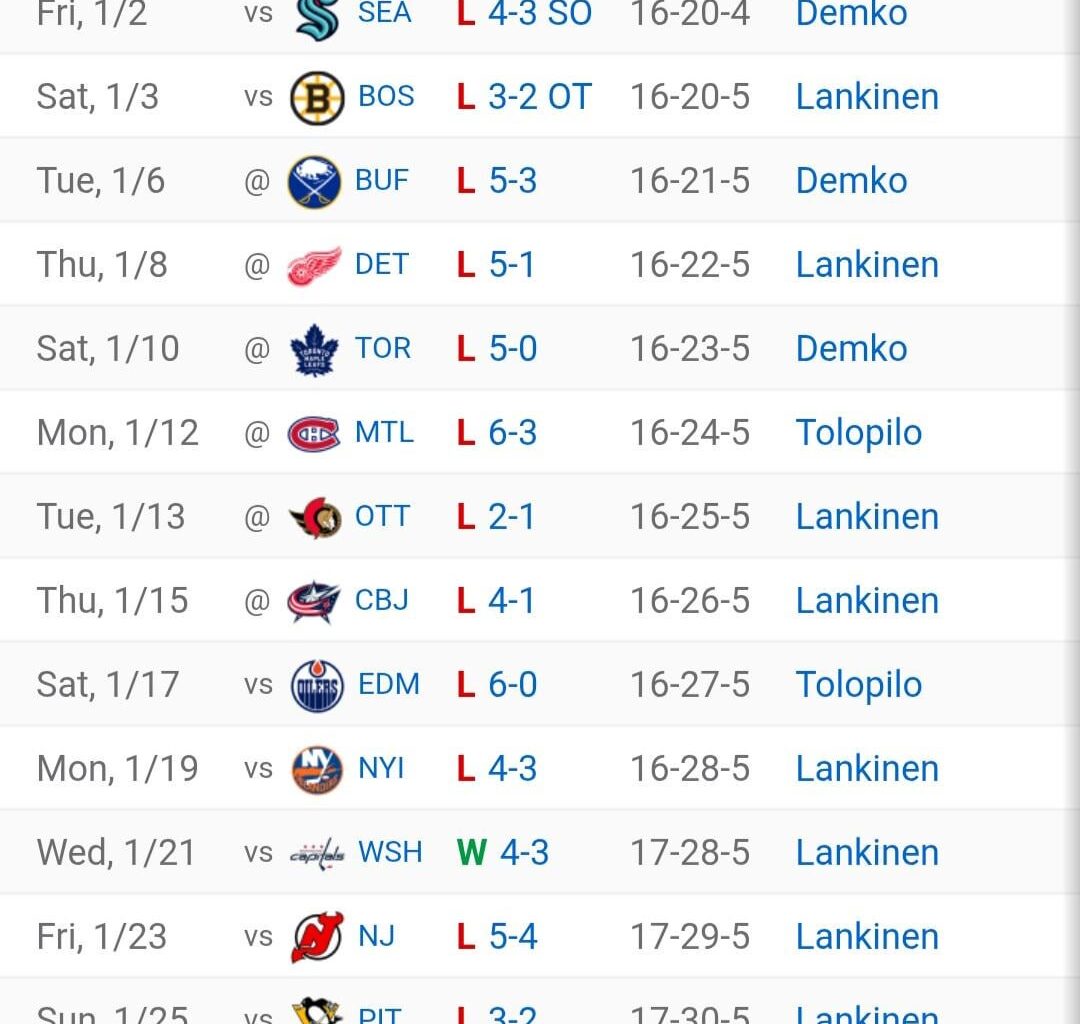Open Lankinen's profile from the 1/23 game
Viewport: 1080px width, 1024px height.
[x=866, y=936]
